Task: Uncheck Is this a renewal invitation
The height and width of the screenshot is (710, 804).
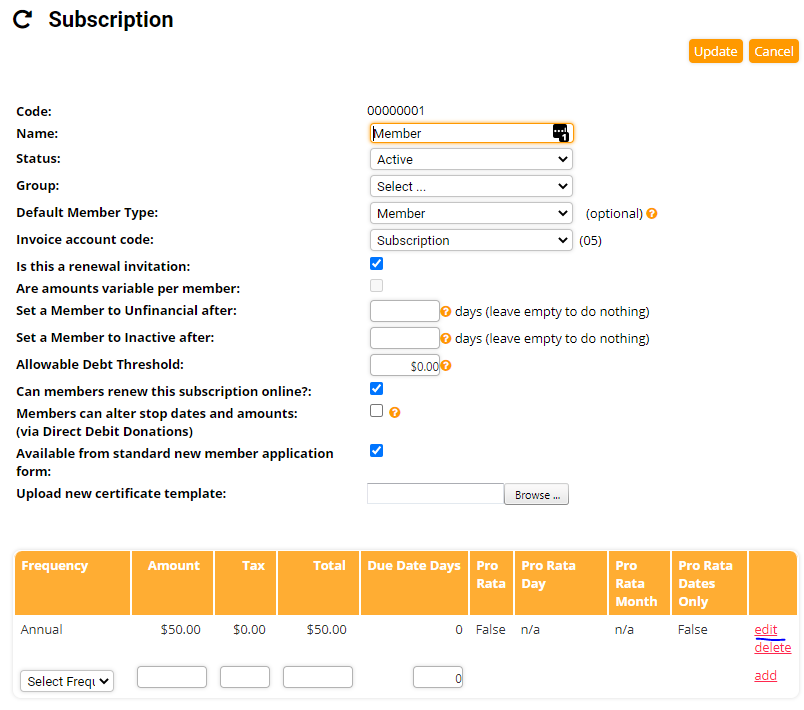Action: [376, 263]
